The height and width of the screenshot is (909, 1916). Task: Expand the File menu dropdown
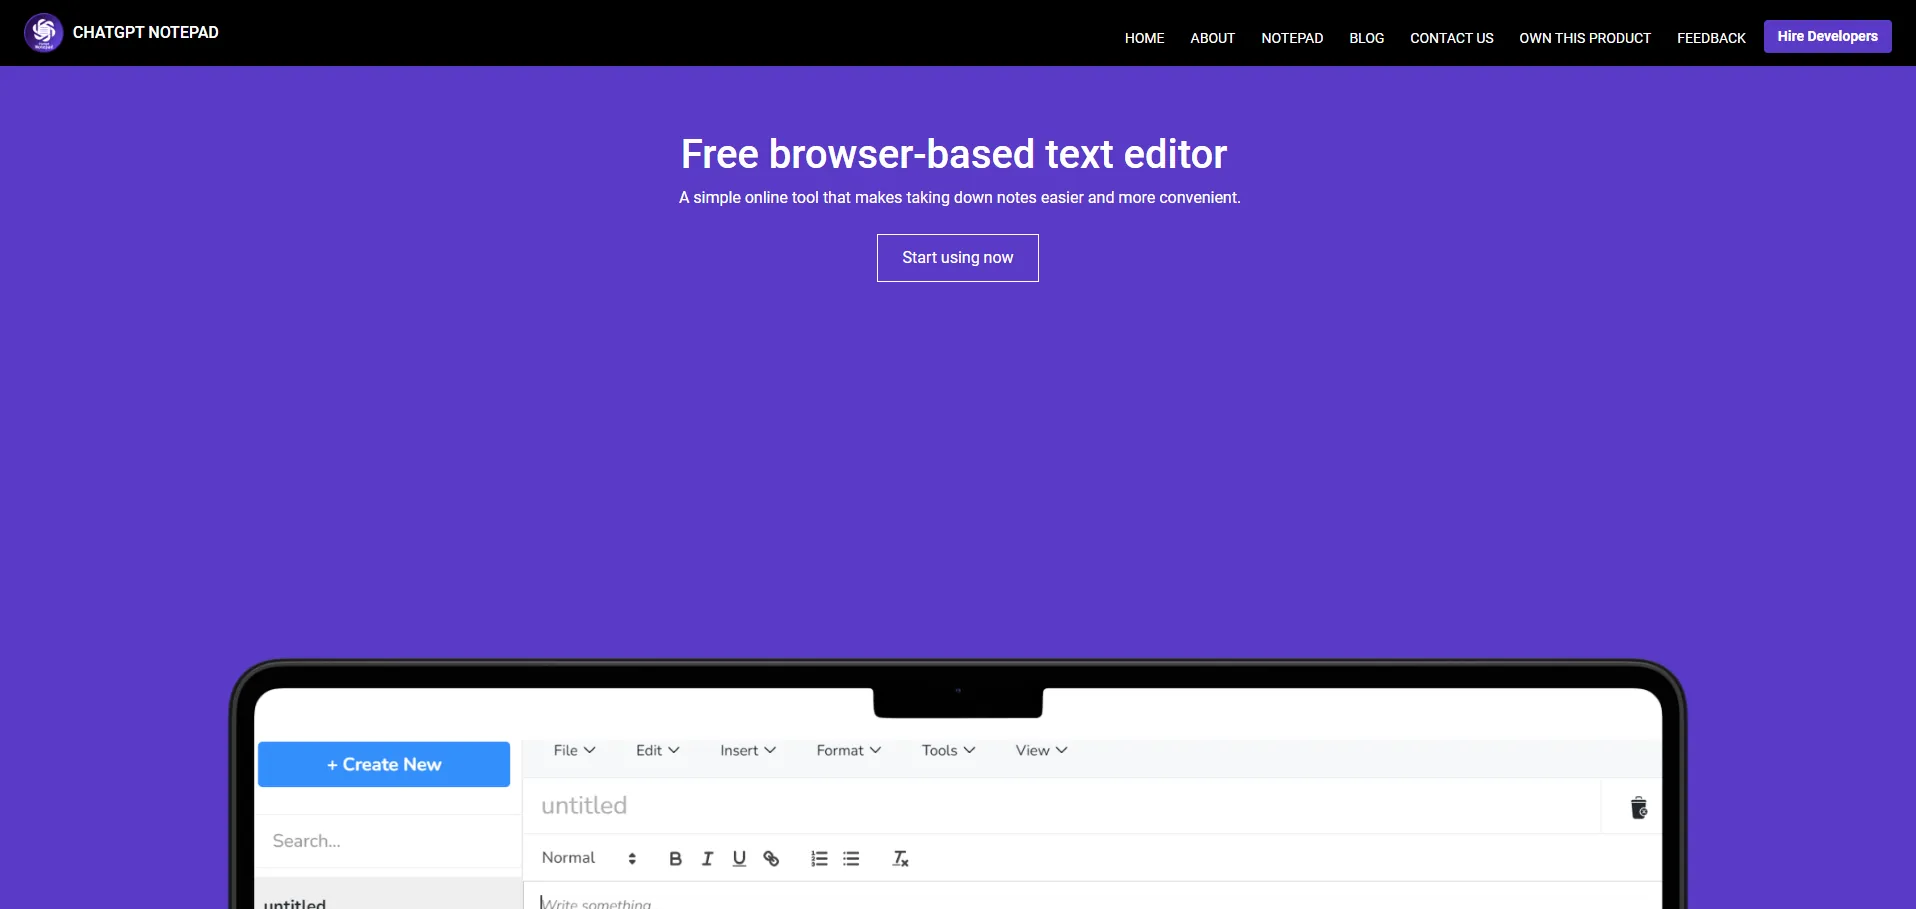click(574, 751)
